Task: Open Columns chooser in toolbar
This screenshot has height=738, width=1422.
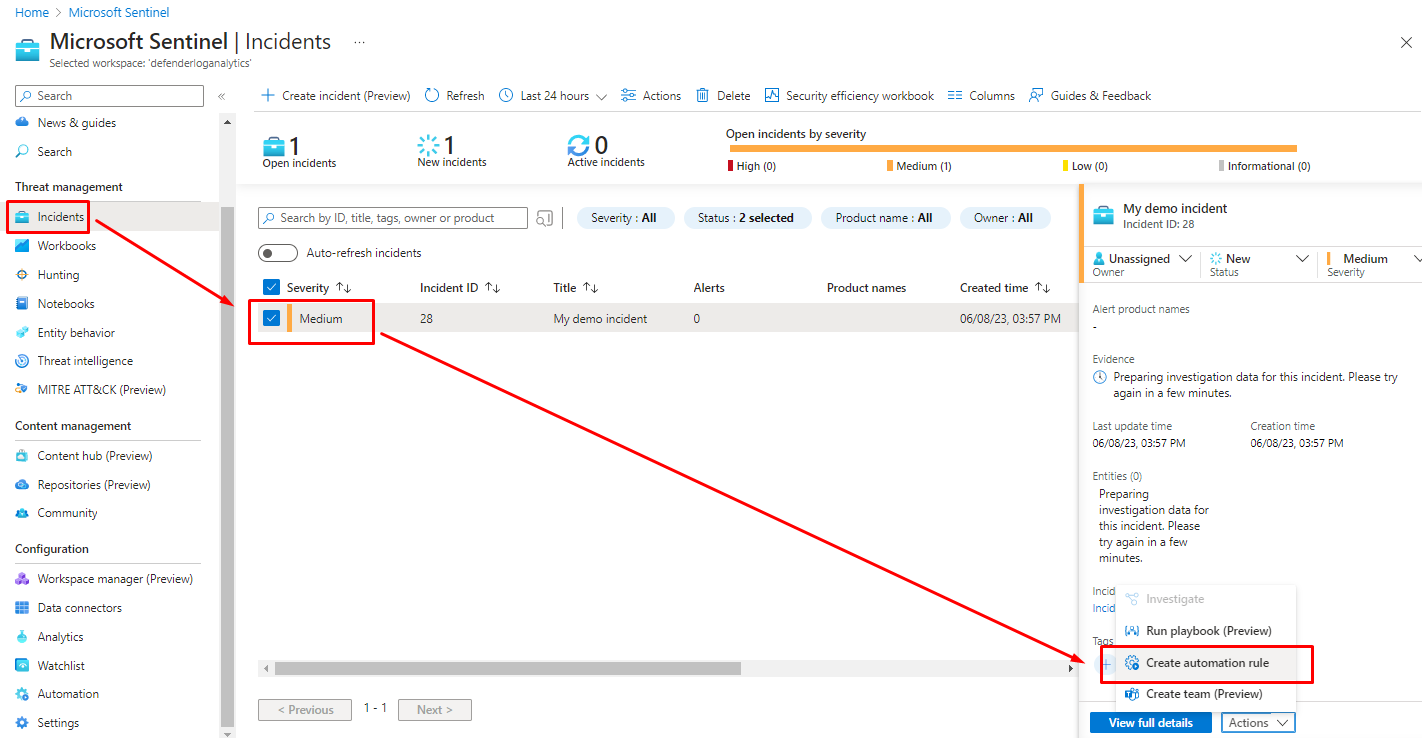Action: tap(980, 96)
